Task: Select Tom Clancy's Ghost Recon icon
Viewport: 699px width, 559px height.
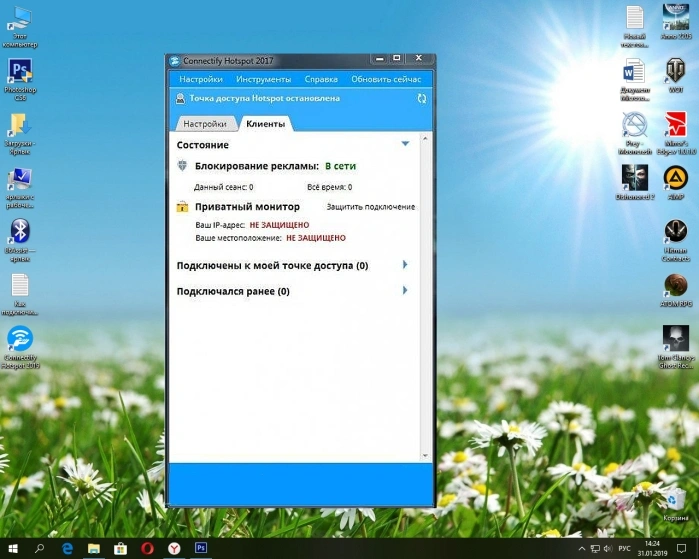Action: [676, 348]
